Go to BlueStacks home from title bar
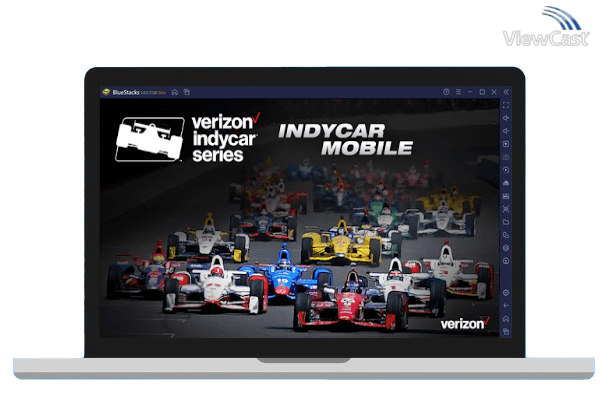 pyautogui.click(x=175, y=92)
